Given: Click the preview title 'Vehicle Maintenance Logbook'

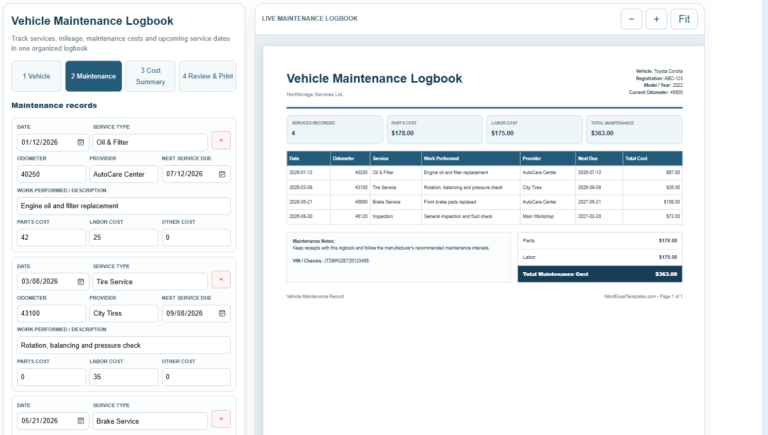Looking at the screenshot, I should pyautogui.click(x=374, y=78).
